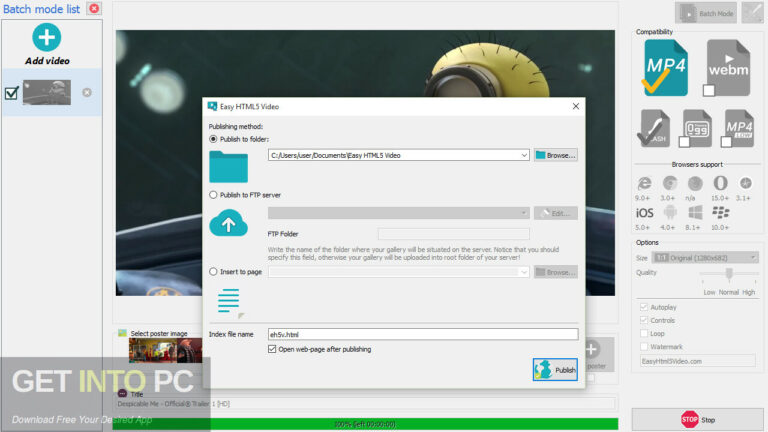This screenshot has height=432, width=768.
Task: Click the Android support icon
Action: [x=670, y=213]
